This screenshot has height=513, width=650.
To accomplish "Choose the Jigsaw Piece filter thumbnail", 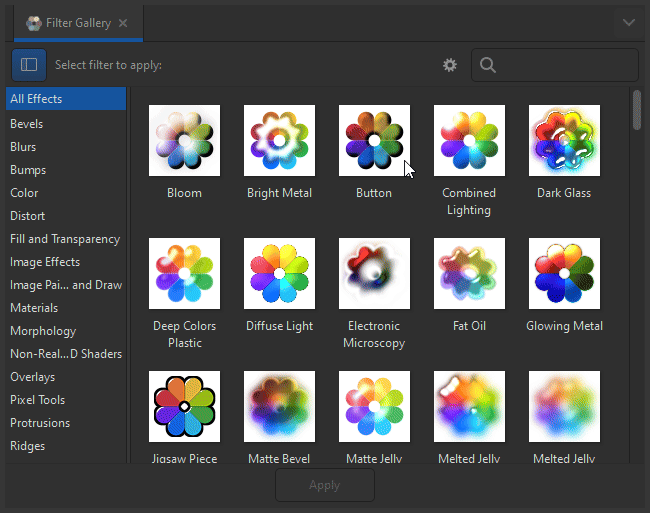I will coord(184,407).
